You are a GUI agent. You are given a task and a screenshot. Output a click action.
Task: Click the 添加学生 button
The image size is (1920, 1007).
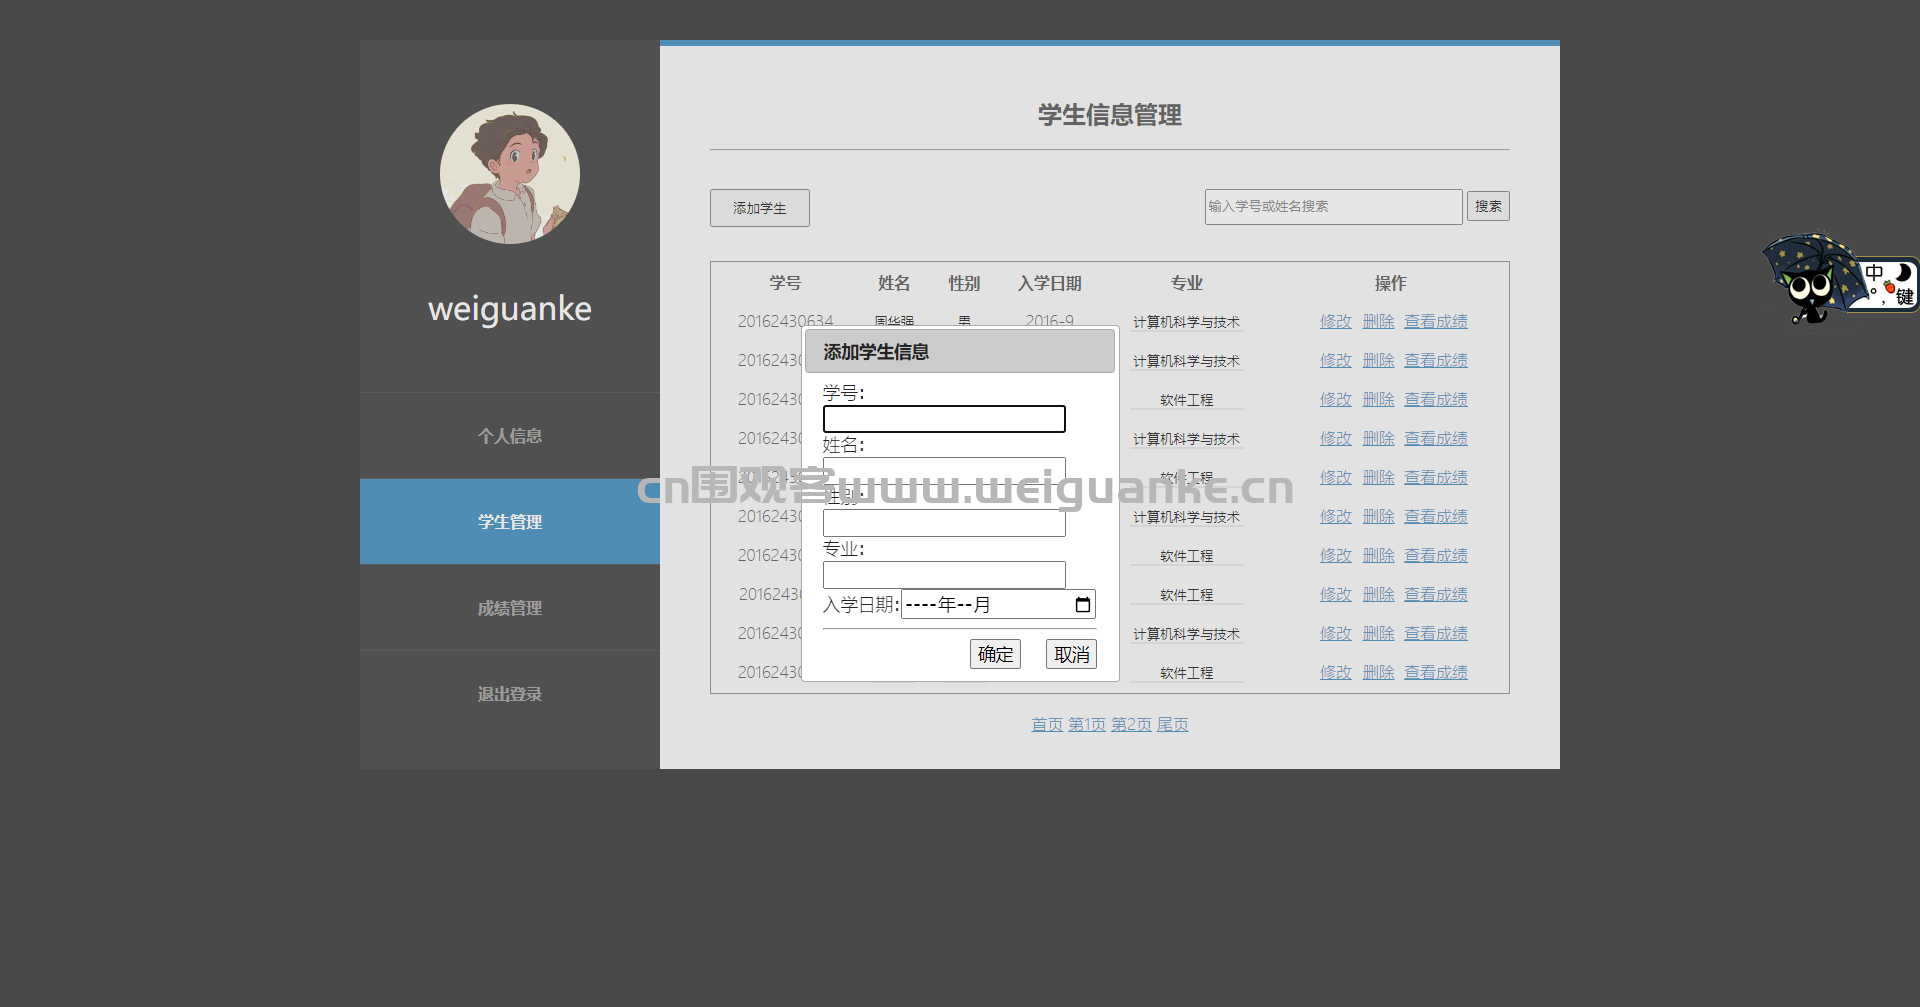(760, 208)
